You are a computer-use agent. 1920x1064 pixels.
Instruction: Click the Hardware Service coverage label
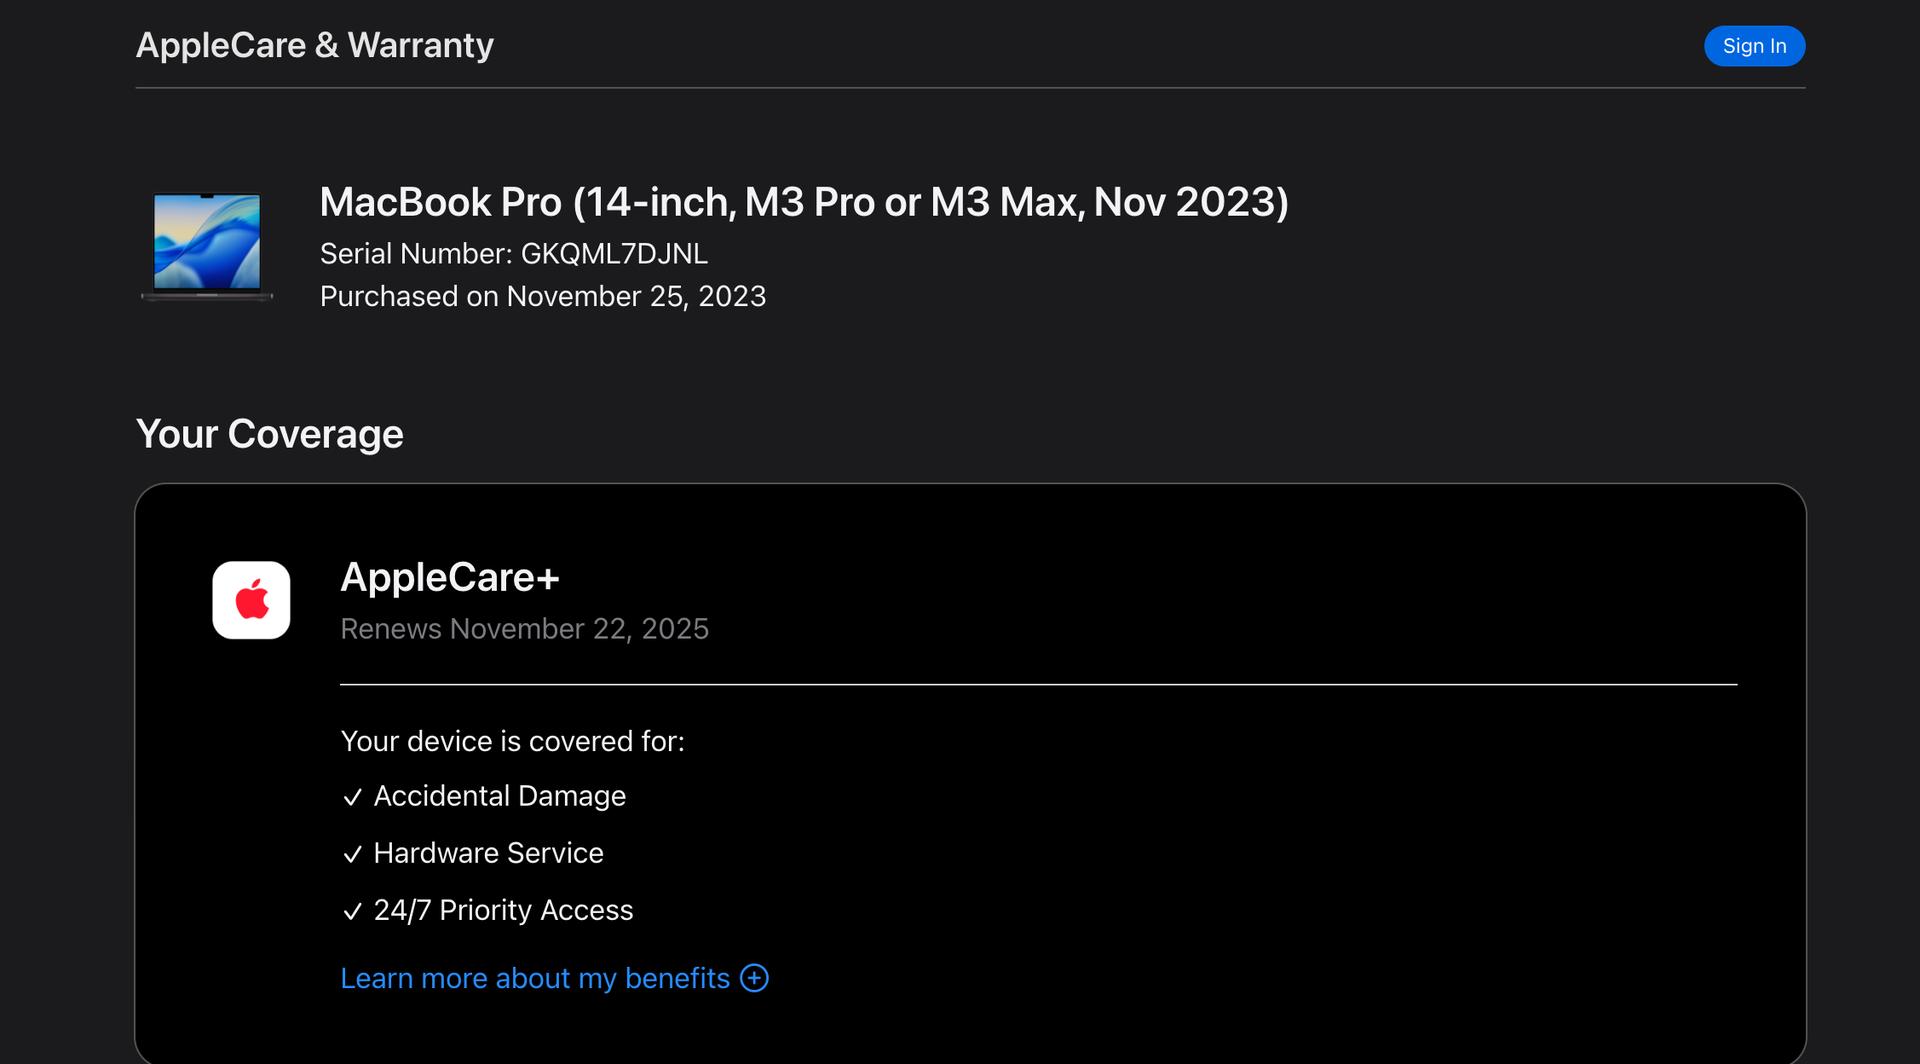coord(488,853)
